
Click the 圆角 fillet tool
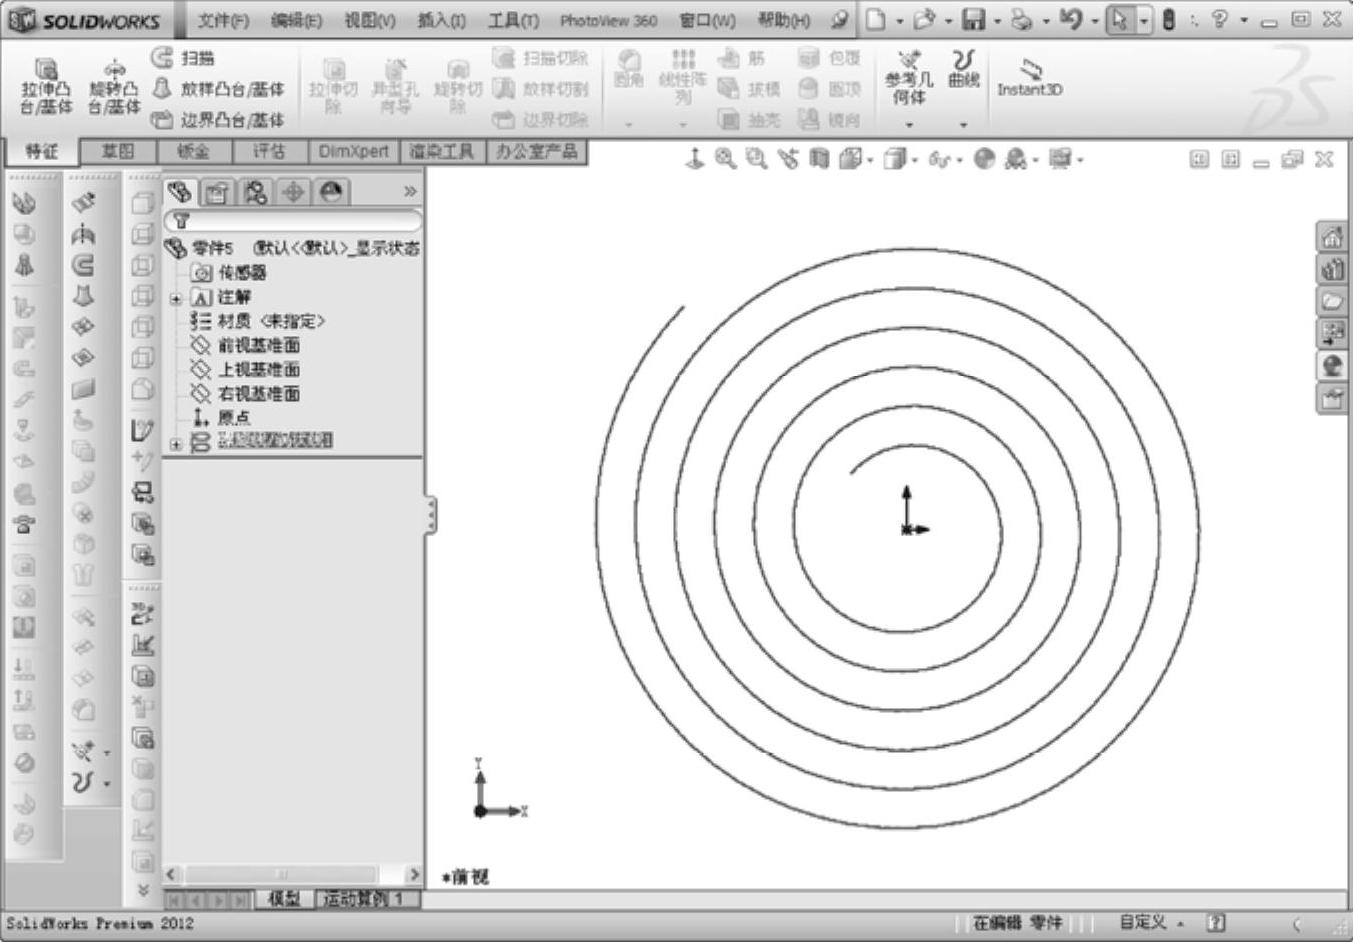coord(628,68)
